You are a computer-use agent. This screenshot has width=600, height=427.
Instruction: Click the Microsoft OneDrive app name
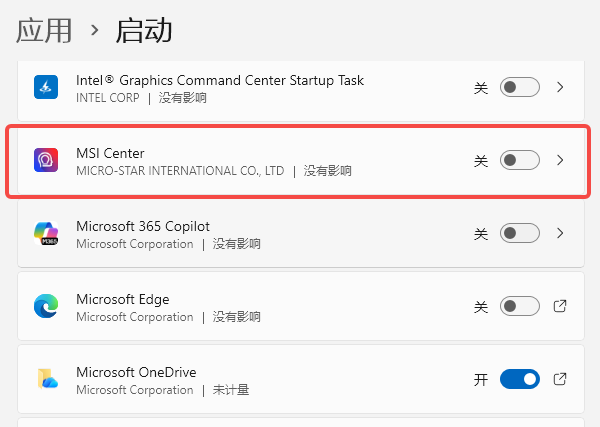136,372
